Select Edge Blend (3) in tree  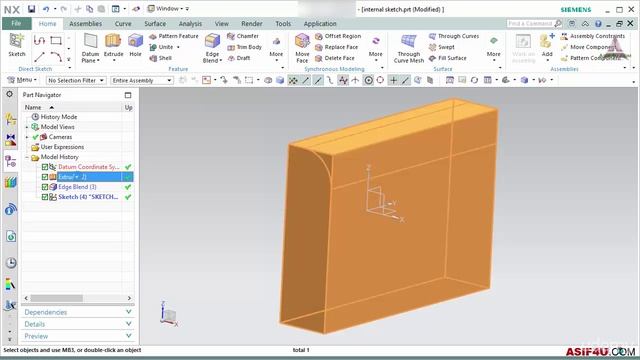pos(77,187)
